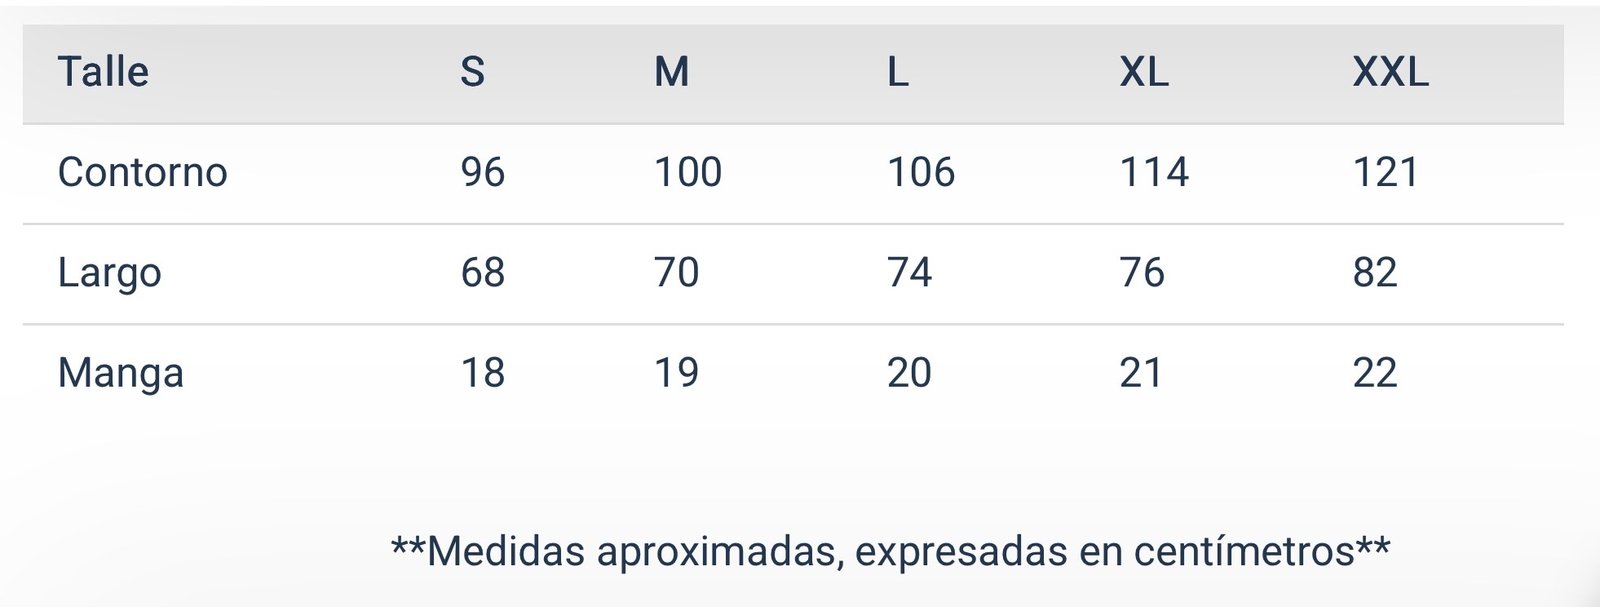
Task: Click Contorno value 96 for size S
Action: point(482,172)
